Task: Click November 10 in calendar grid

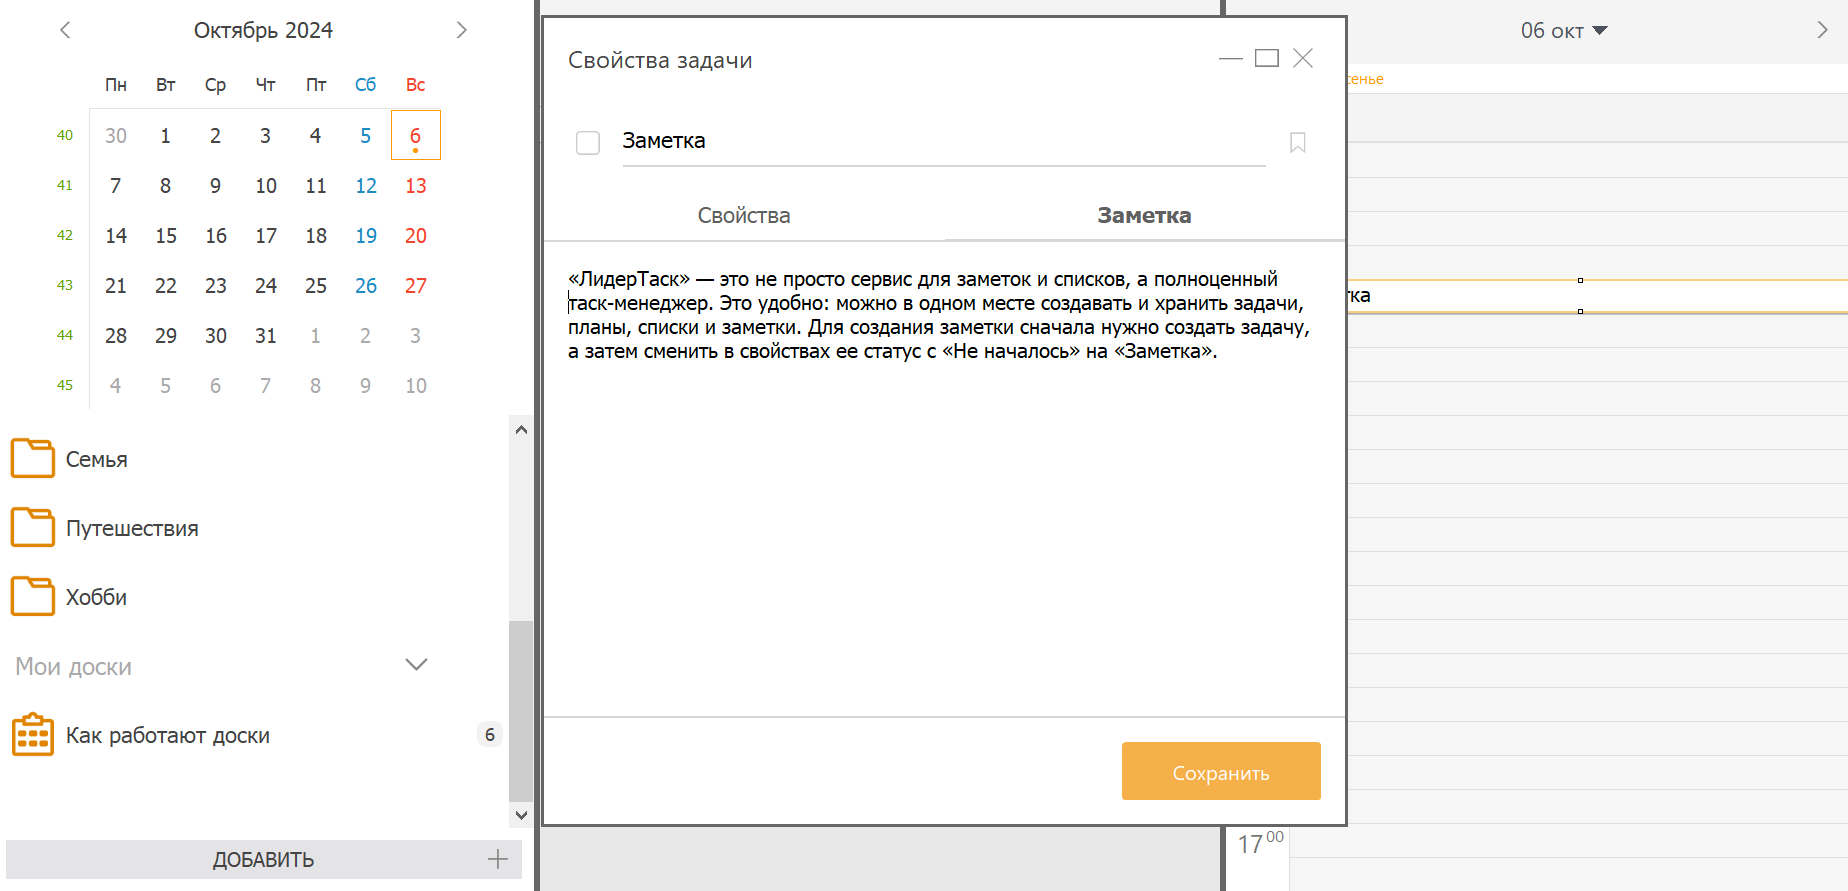Action: [415, 385]
